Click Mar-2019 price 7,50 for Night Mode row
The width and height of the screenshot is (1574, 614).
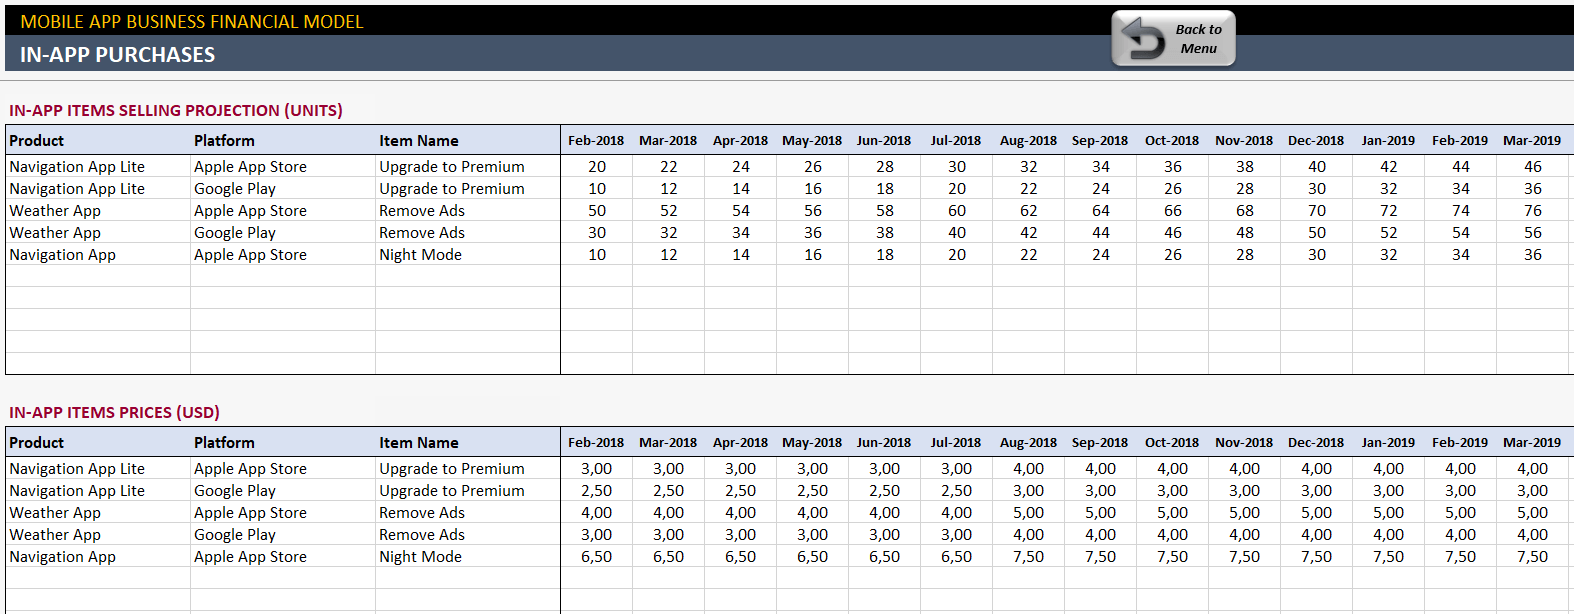1533,557
